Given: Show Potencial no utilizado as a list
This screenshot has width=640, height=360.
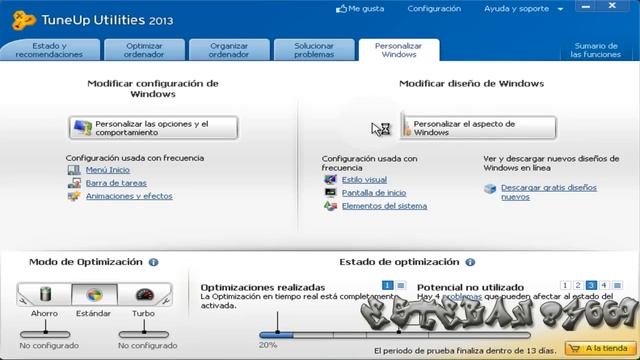Looking at the screenshot, I should 618,285.
